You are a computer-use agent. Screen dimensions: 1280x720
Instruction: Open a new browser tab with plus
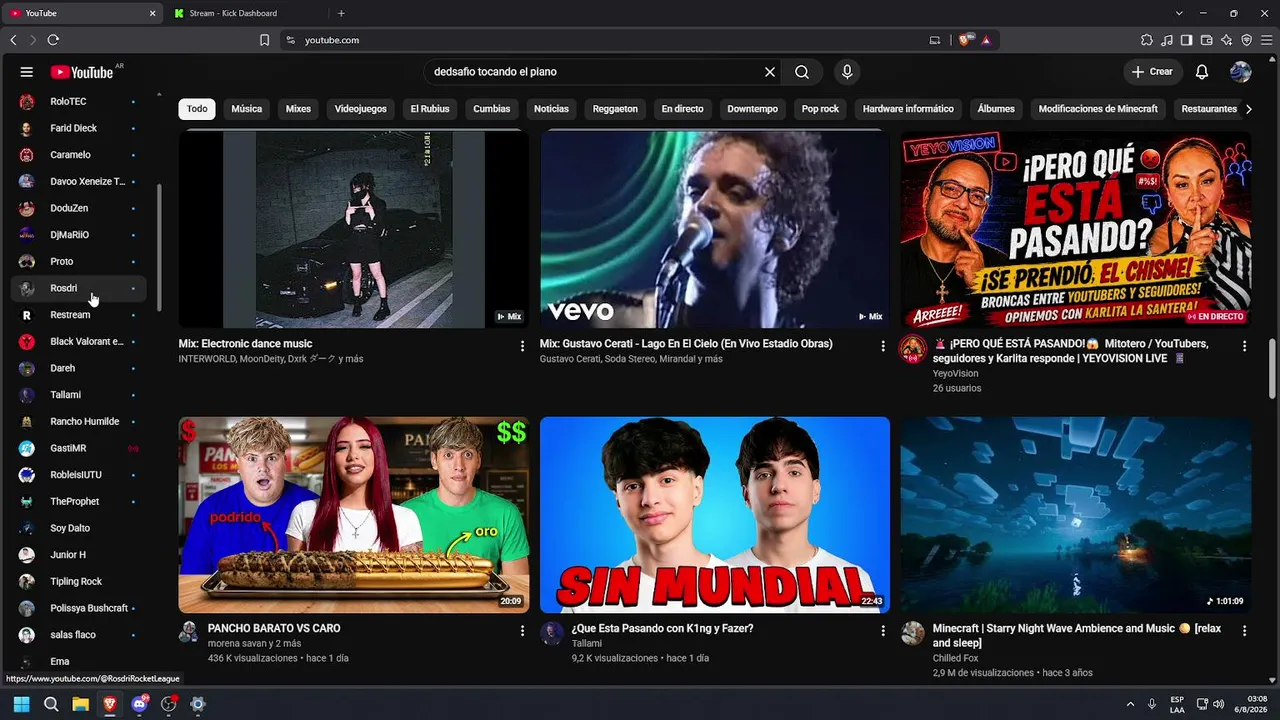pos(341,13)
